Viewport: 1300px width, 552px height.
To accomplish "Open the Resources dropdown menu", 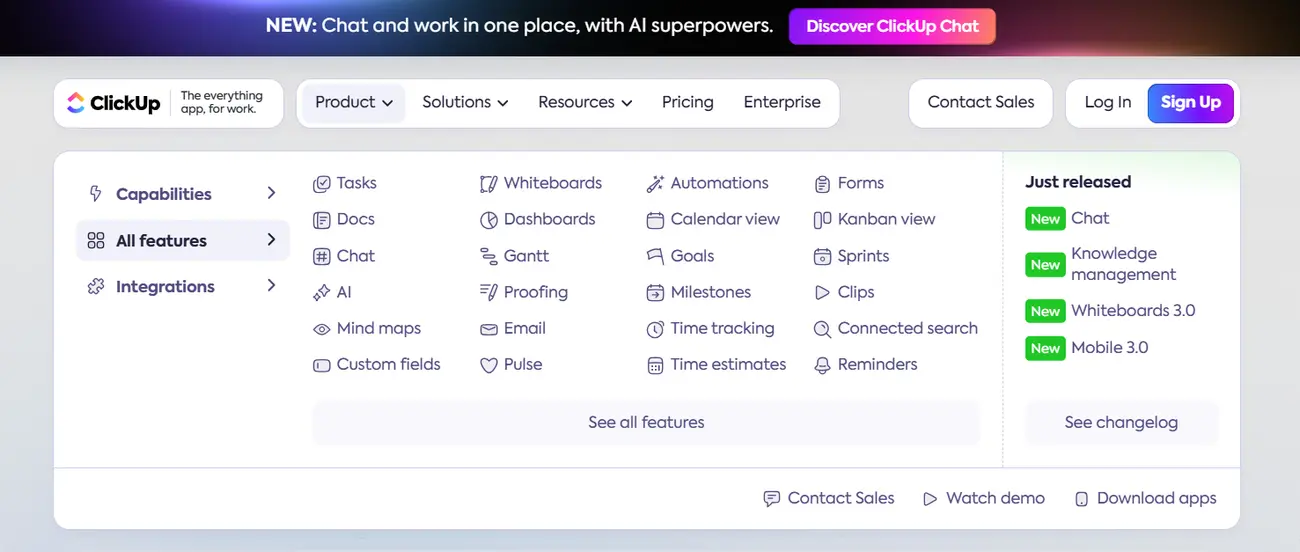I will pos(585,102).
